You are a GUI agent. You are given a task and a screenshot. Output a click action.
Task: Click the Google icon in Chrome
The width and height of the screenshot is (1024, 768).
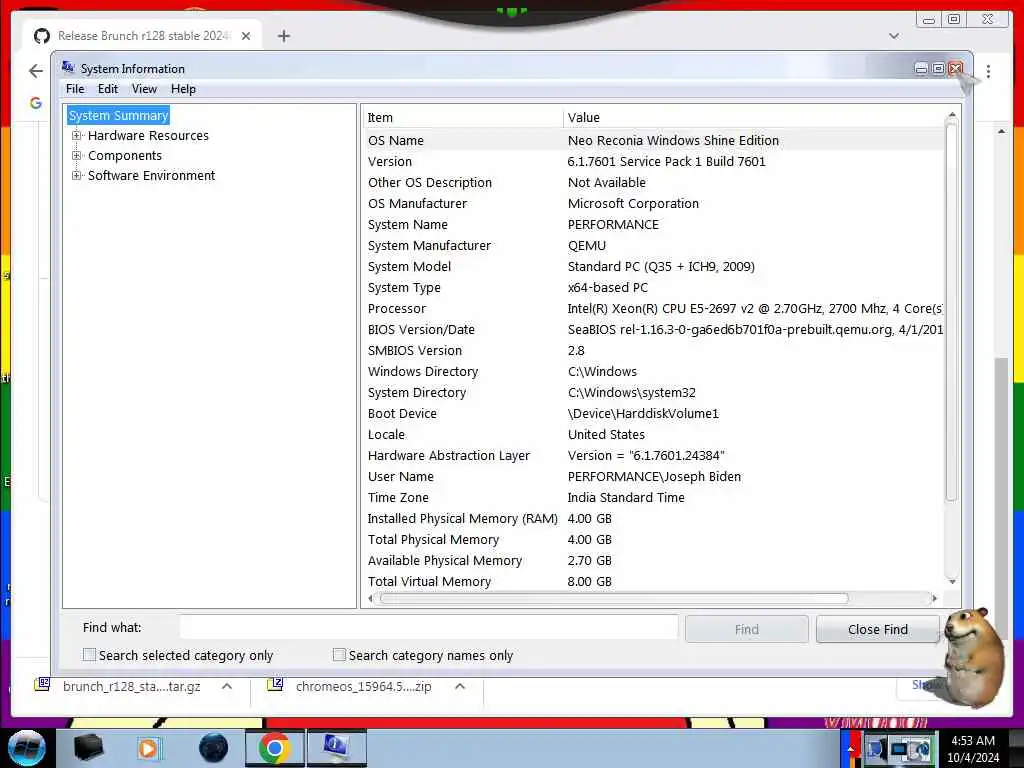36,103
